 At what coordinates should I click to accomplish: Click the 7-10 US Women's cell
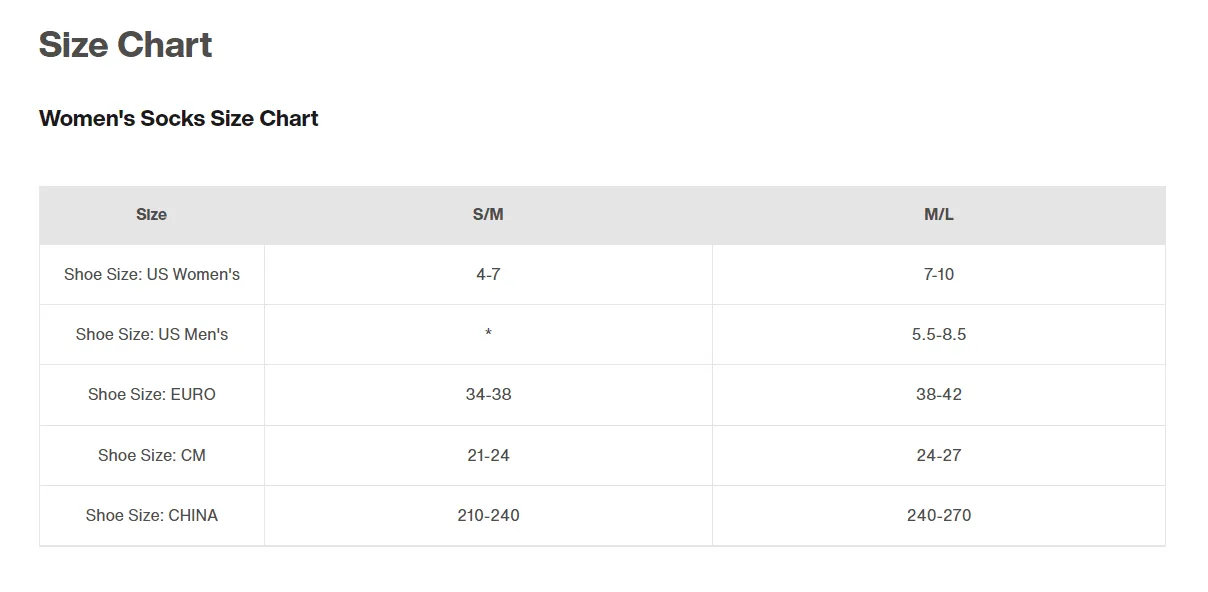pos(939,274)
